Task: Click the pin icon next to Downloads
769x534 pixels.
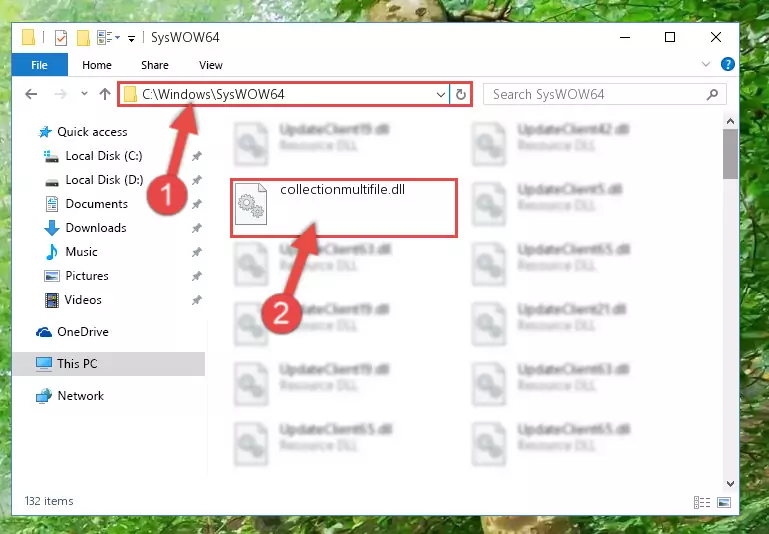Action: [196, 228]
